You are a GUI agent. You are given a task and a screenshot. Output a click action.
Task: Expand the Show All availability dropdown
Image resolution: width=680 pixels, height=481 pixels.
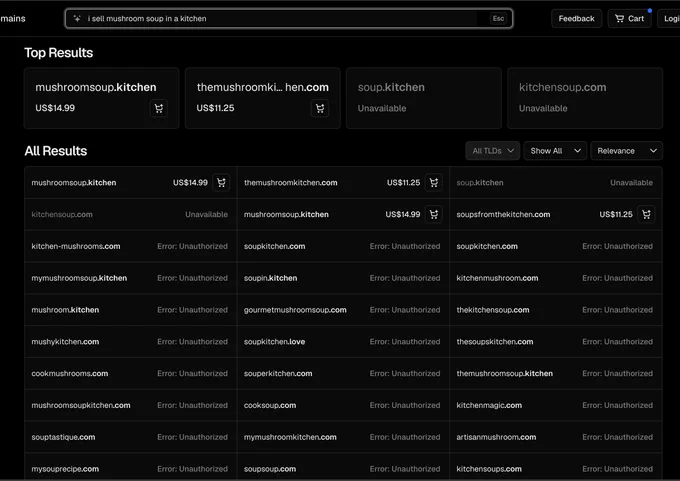(x=555, y=151)
